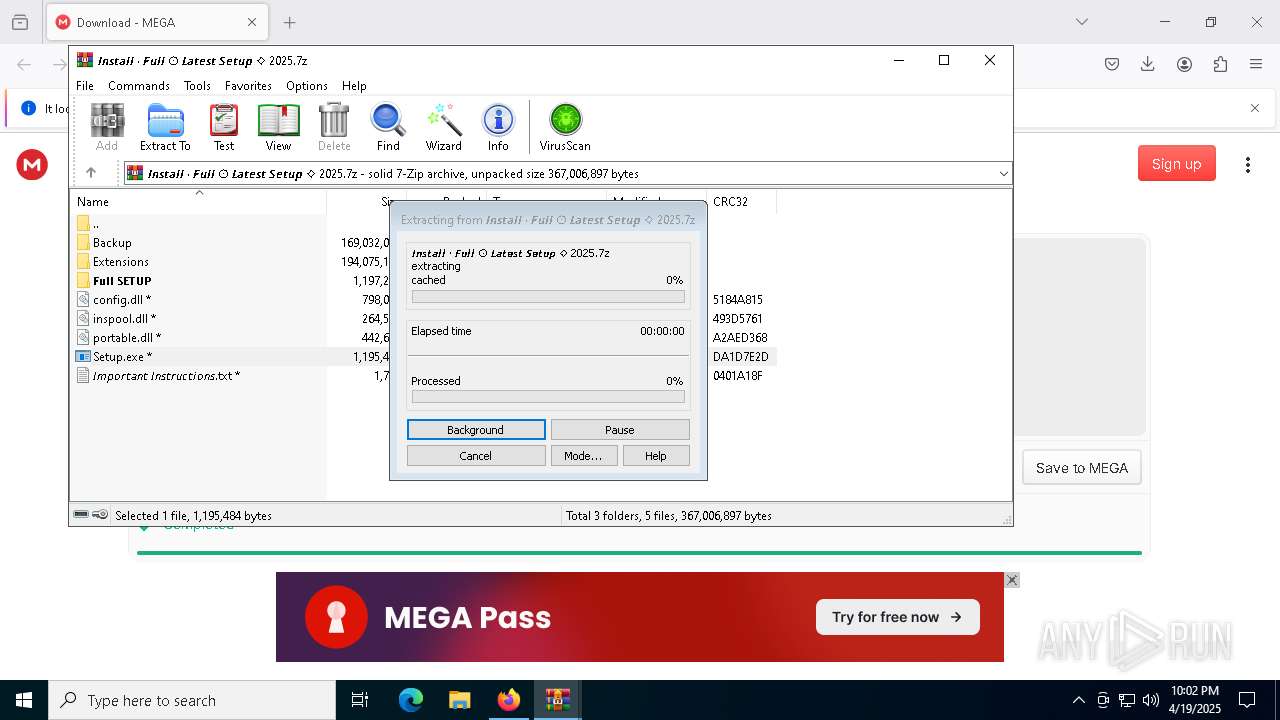Image resolution: width=1280 pixels, height=720 pixels.
Task: Open extraction Mode settings
Action: coord(583,456)
